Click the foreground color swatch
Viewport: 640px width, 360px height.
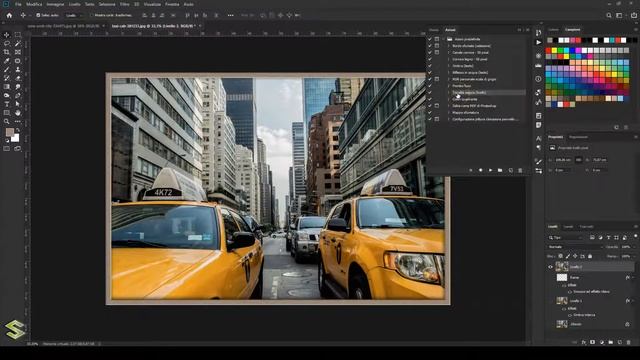coord(9,132)
